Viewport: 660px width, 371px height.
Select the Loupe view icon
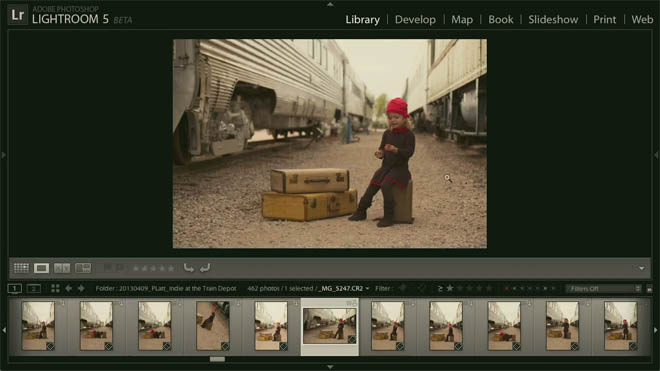coord(41,268)
